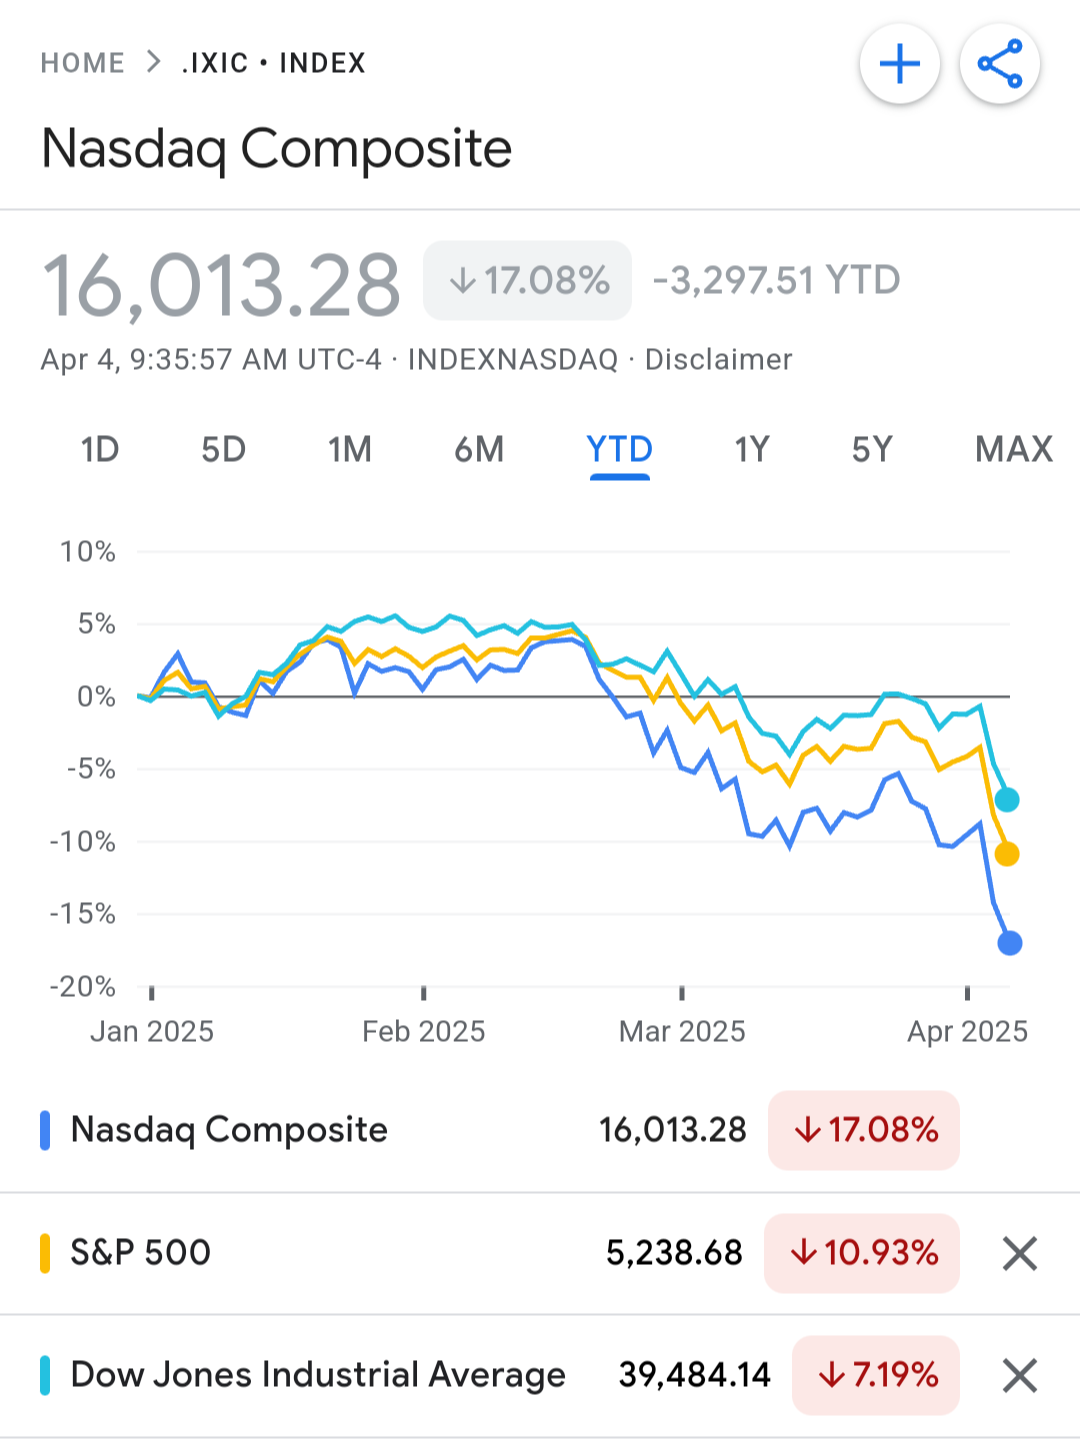The image size is (1080, 1454).
Task: Select the 1M range tab
Action: tap(350, 449)
